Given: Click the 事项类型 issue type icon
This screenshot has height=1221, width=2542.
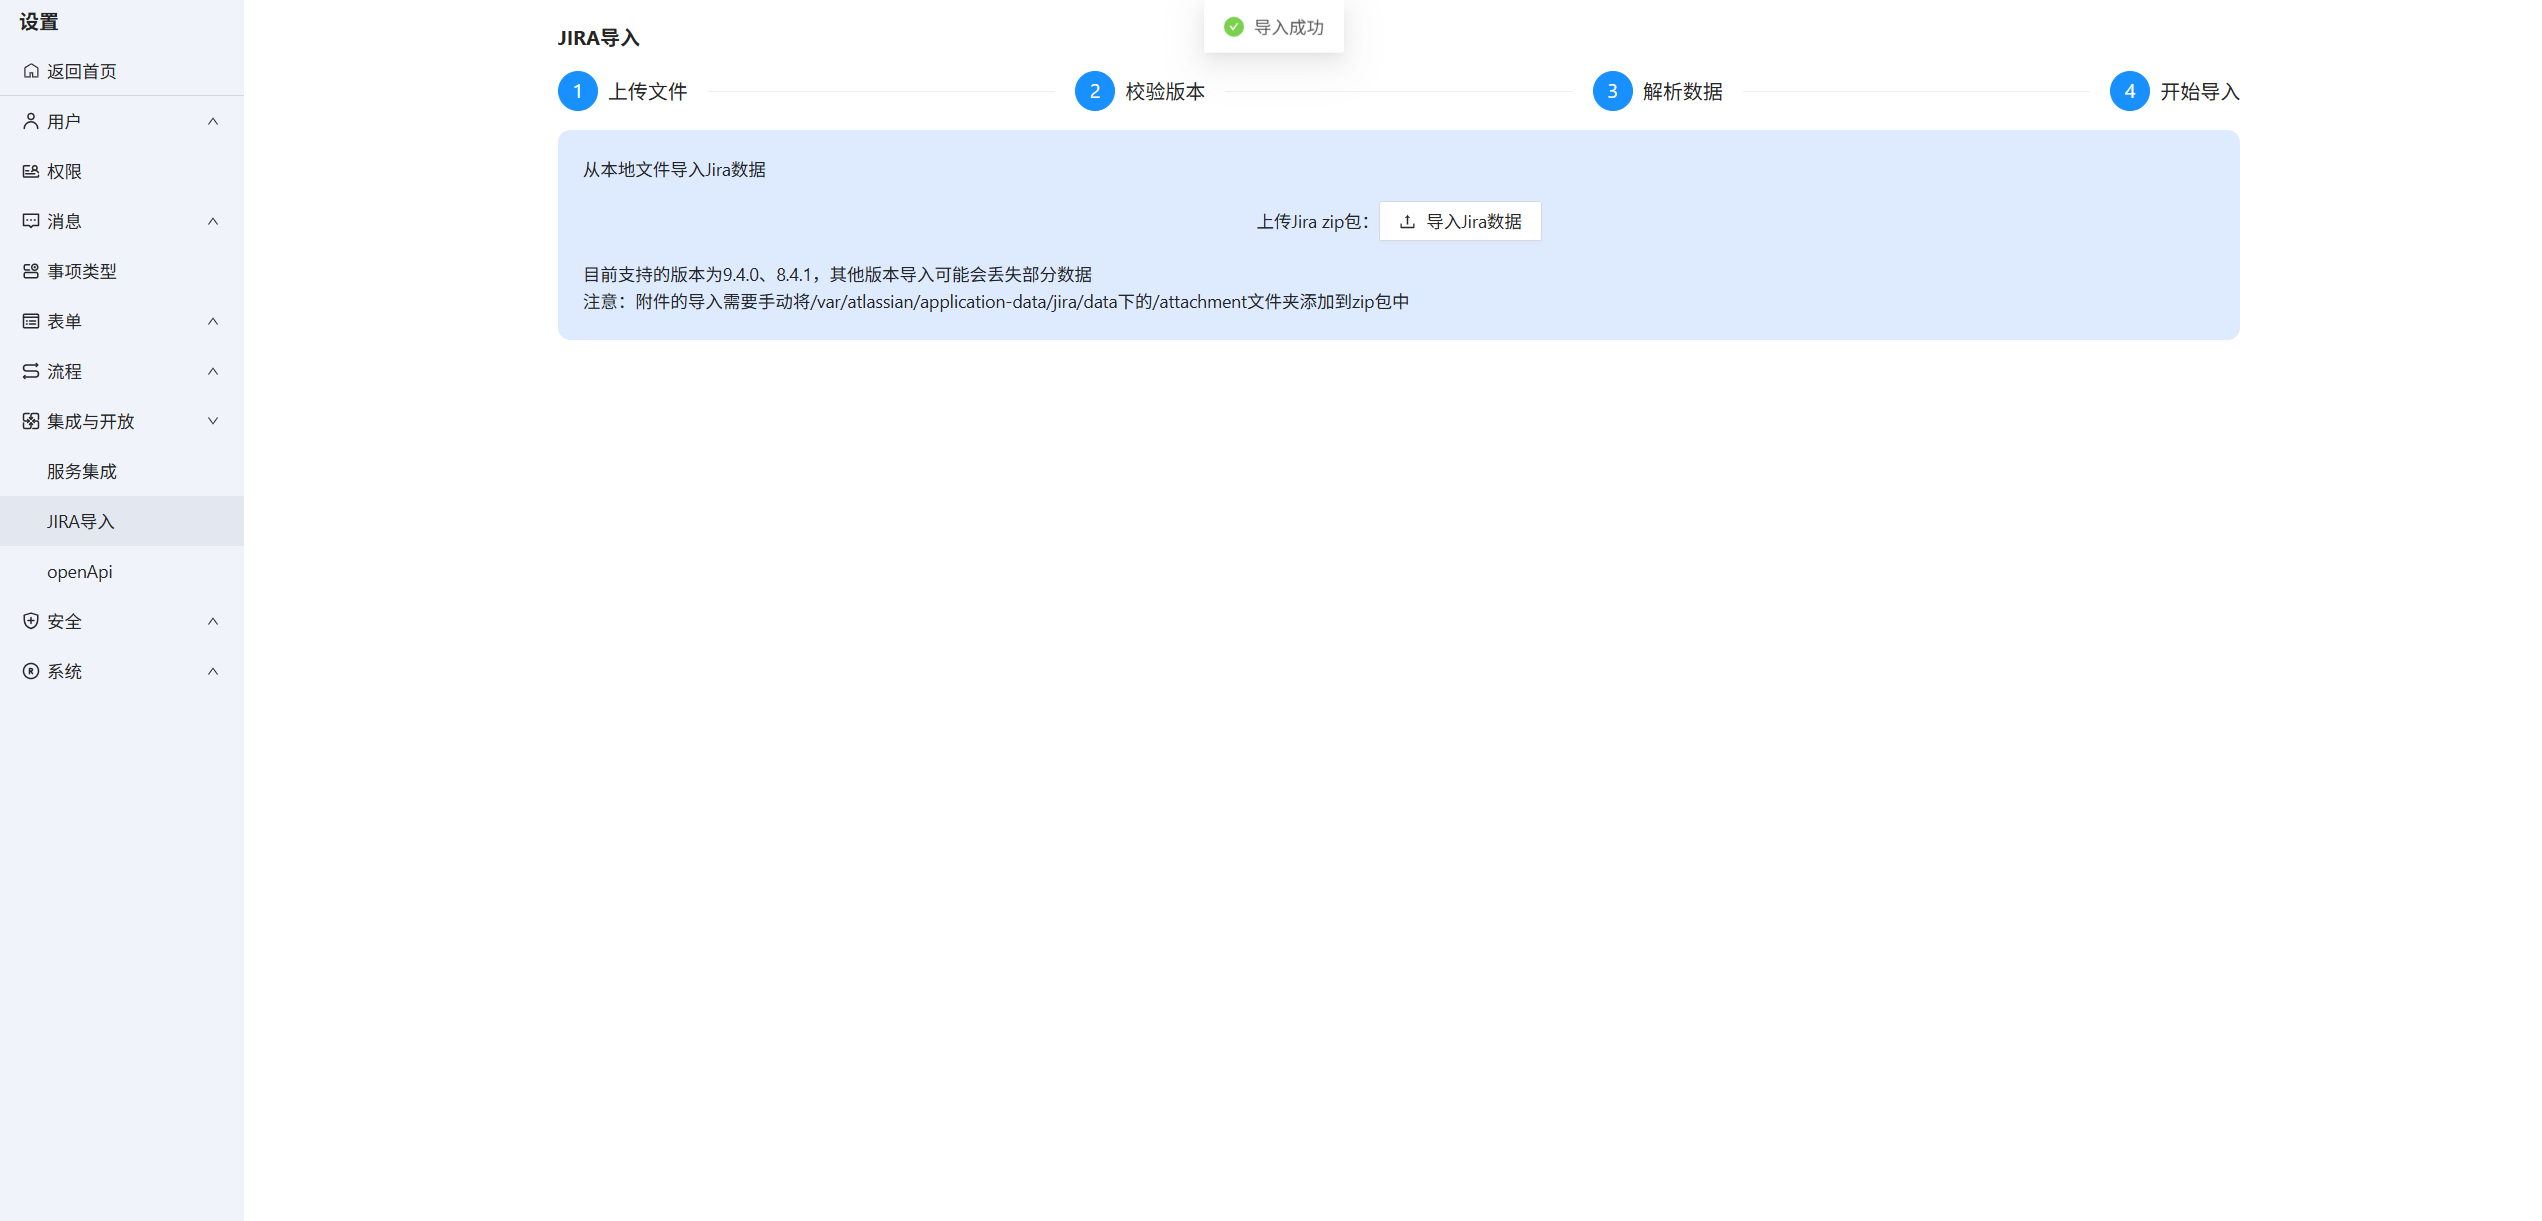Looking at the screenshot, I should [x=31, y=271].
